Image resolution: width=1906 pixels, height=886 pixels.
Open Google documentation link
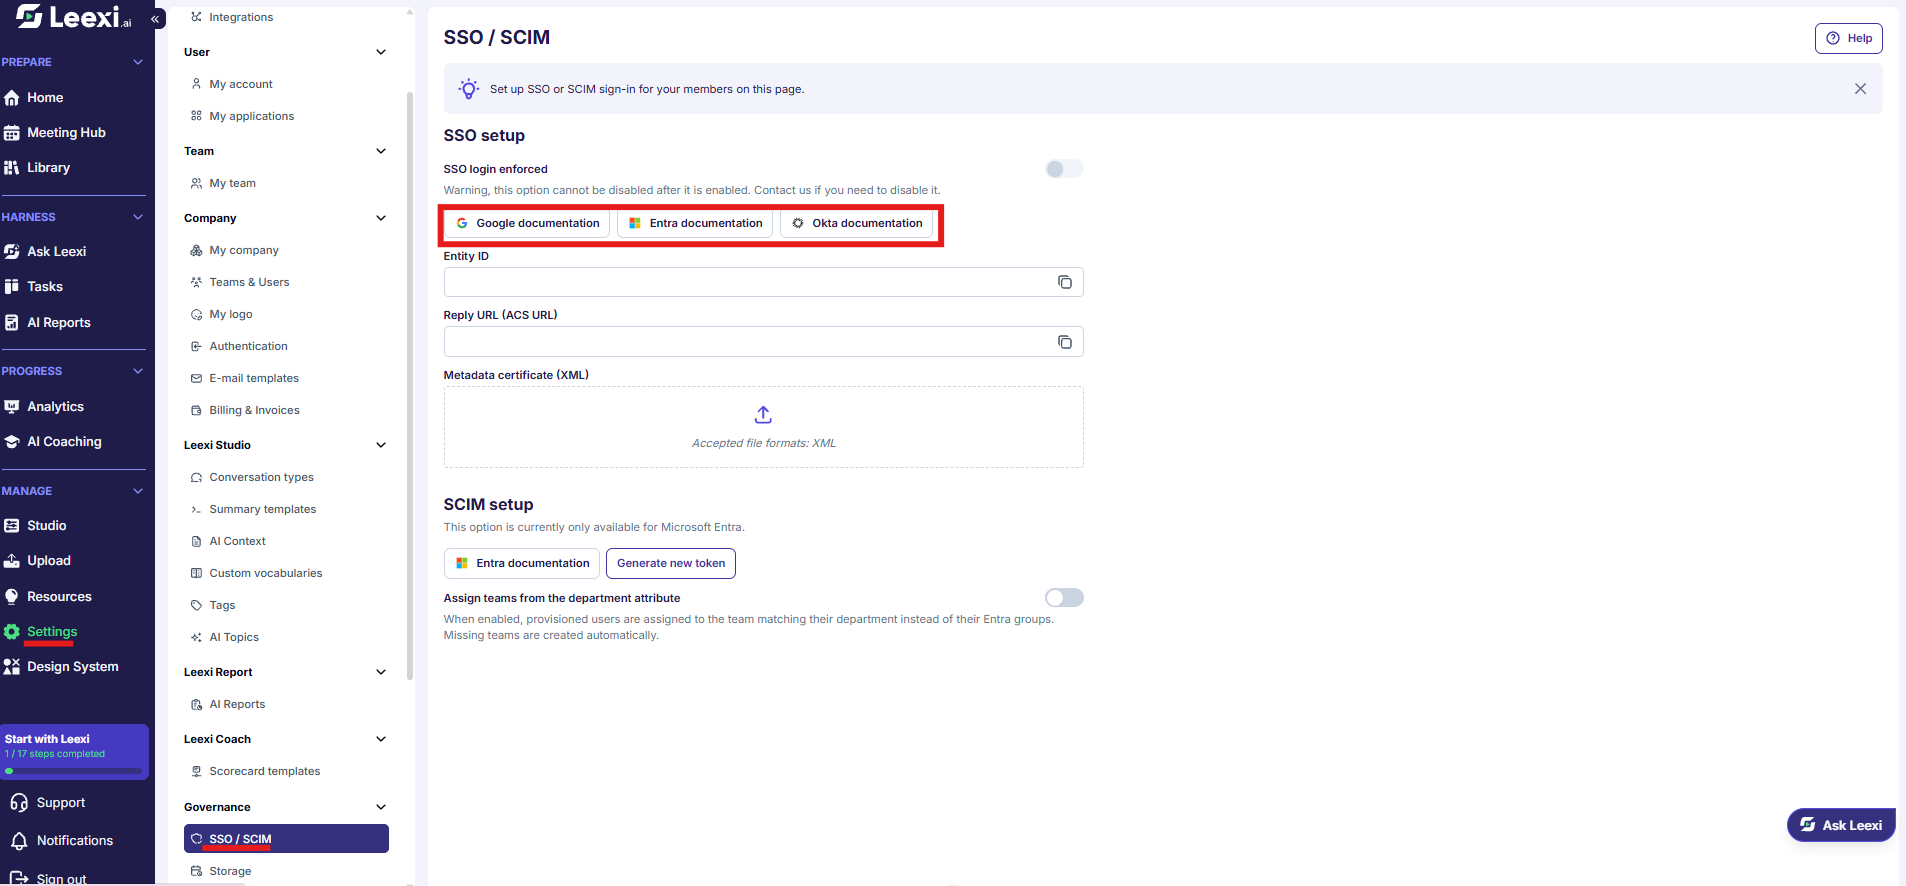527,223
